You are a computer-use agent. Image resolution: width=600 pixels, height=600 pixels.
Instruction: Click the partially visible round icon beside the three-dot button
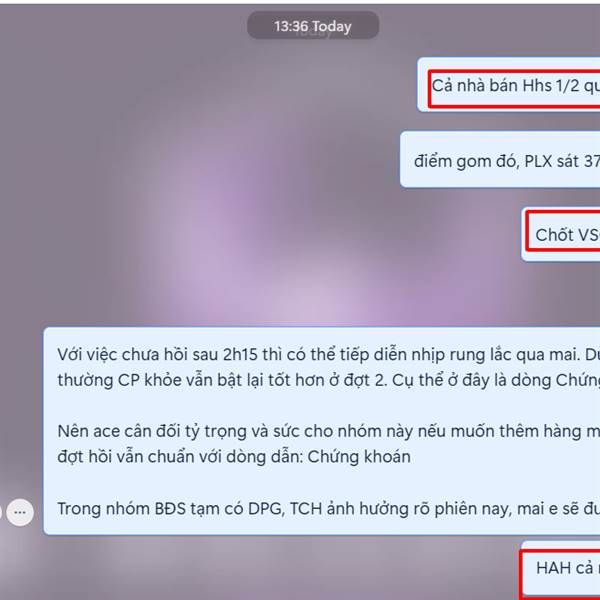point(1,512)
